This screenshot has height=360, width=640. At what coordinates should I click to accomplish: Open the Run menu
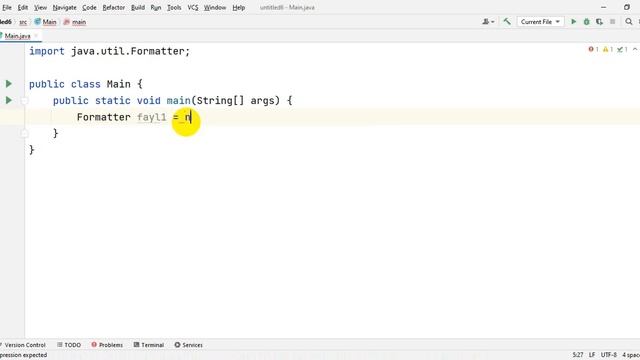click(156, 7)
